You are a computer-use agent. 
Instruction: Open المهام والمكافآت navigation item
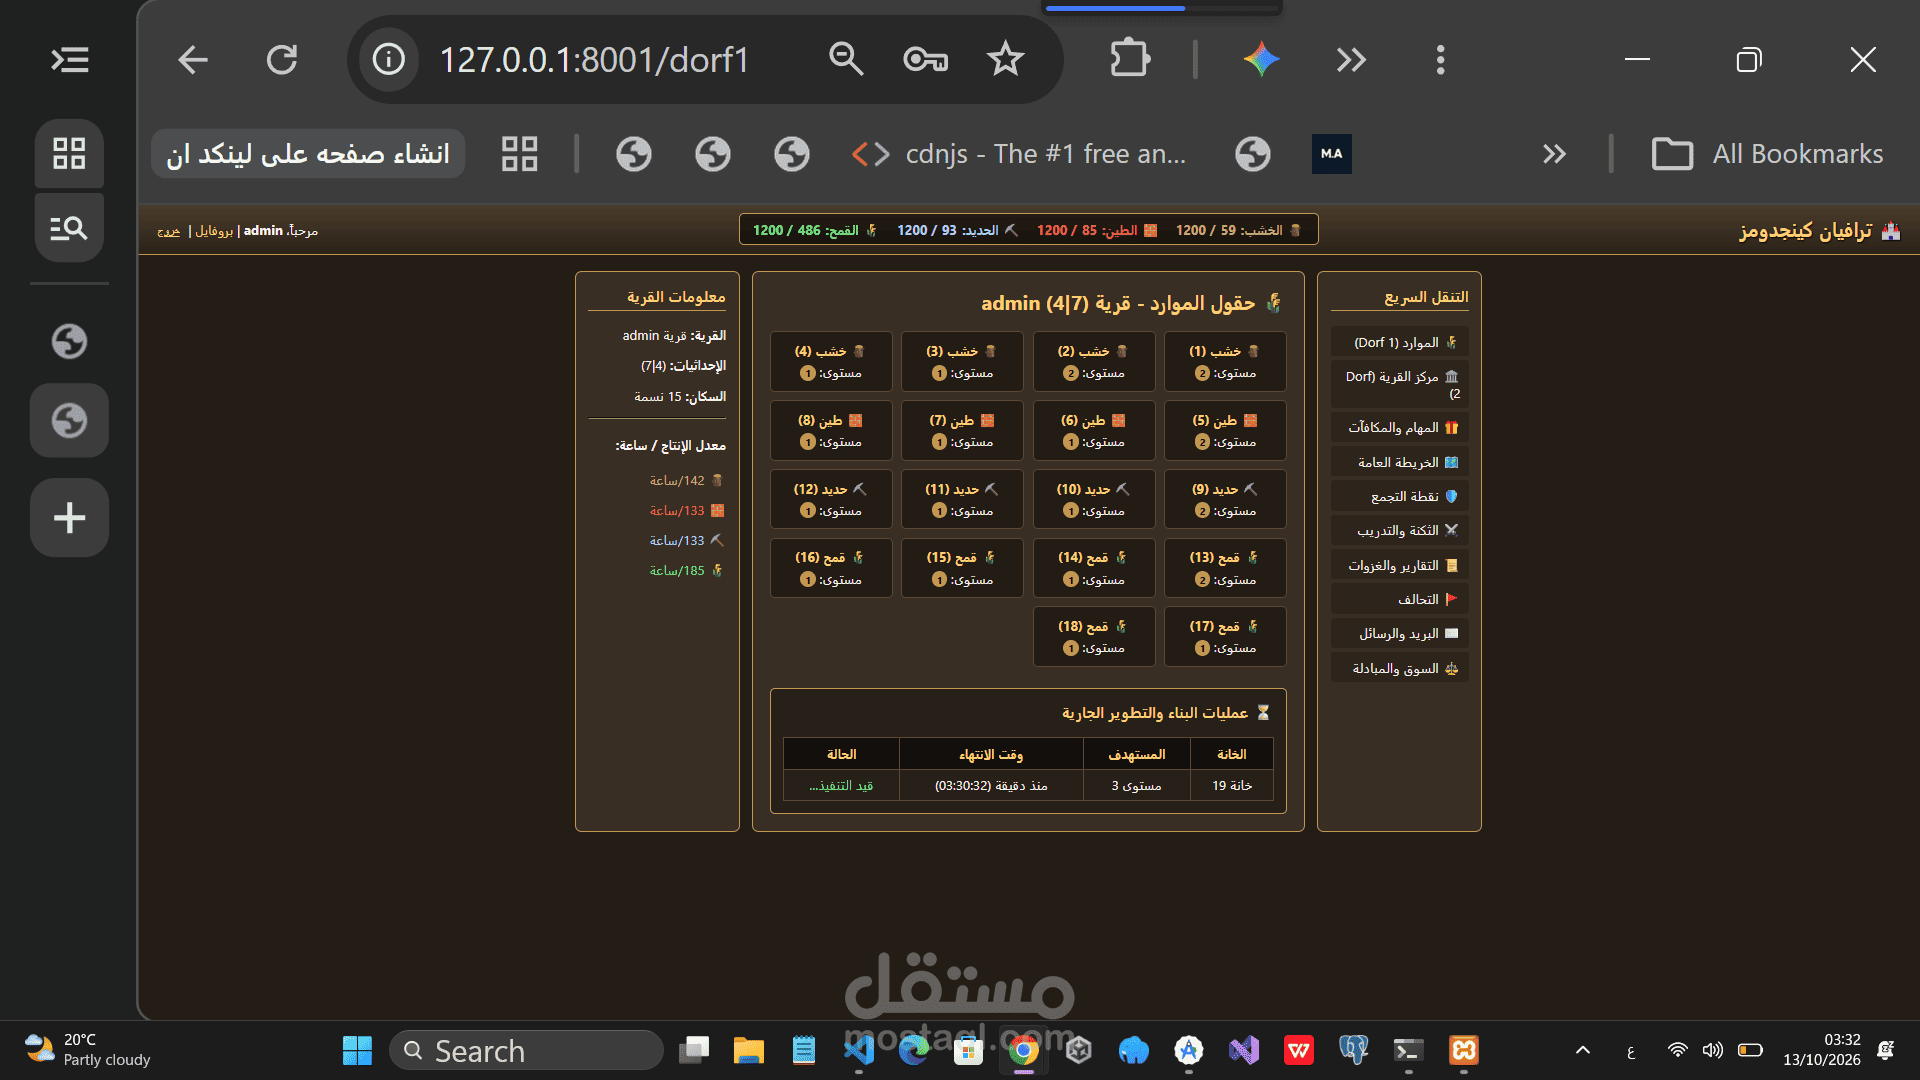click(1400, 427)
